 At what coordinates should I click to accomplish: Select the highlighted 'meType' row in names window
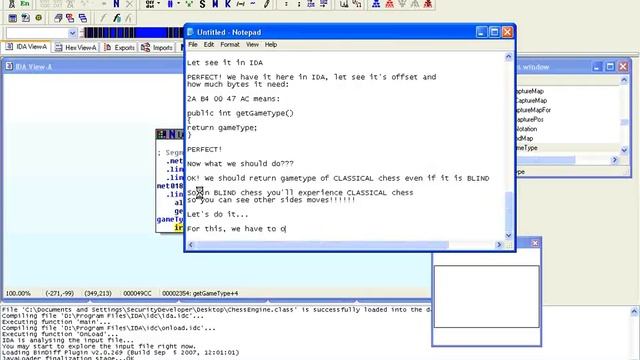click(567, 148)
